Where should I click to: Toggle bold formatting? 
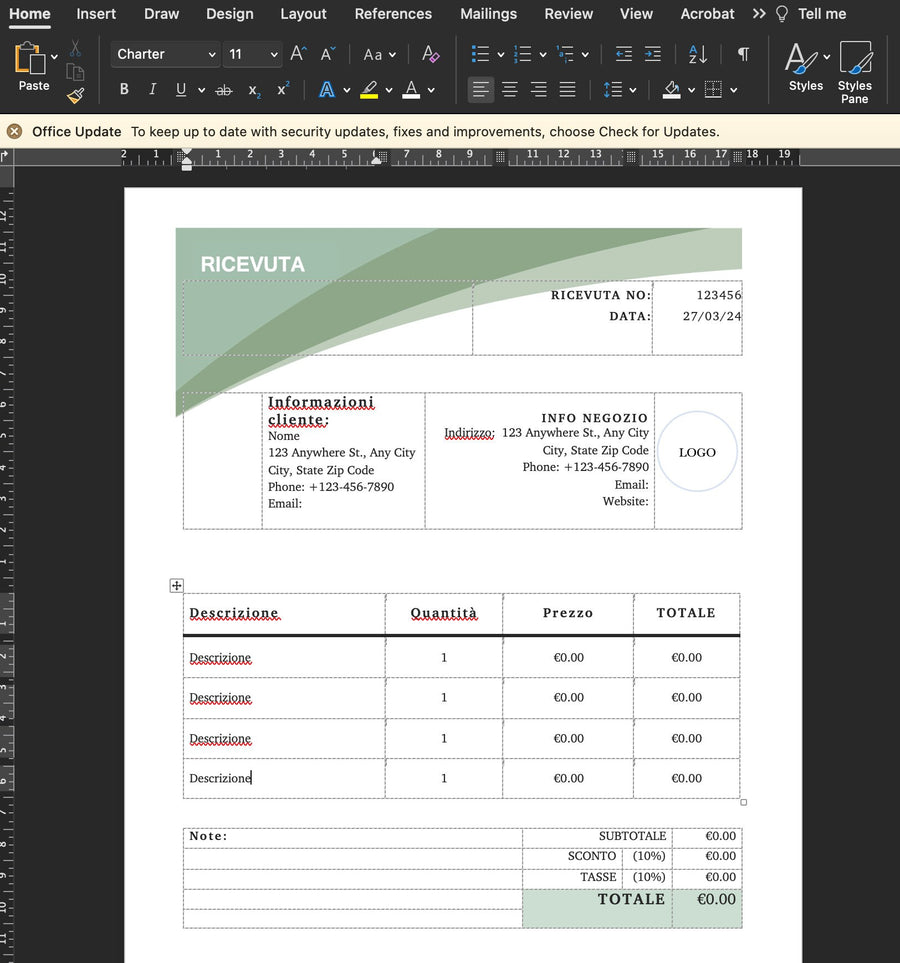pyautogui.click(x=124, y=90)
